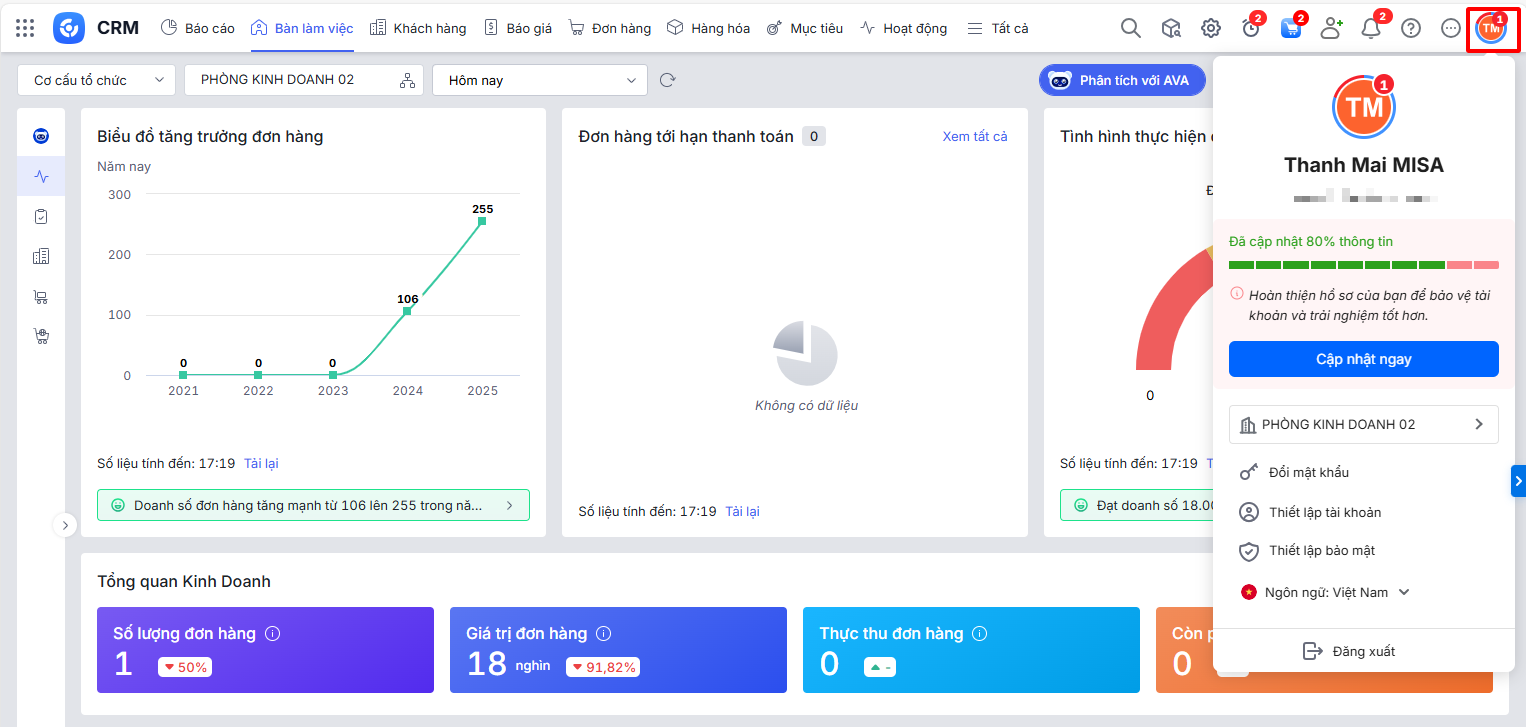Open the notifications bell icon
The width and height of the screenshot is (1526, 727).
pos(1371,28)
